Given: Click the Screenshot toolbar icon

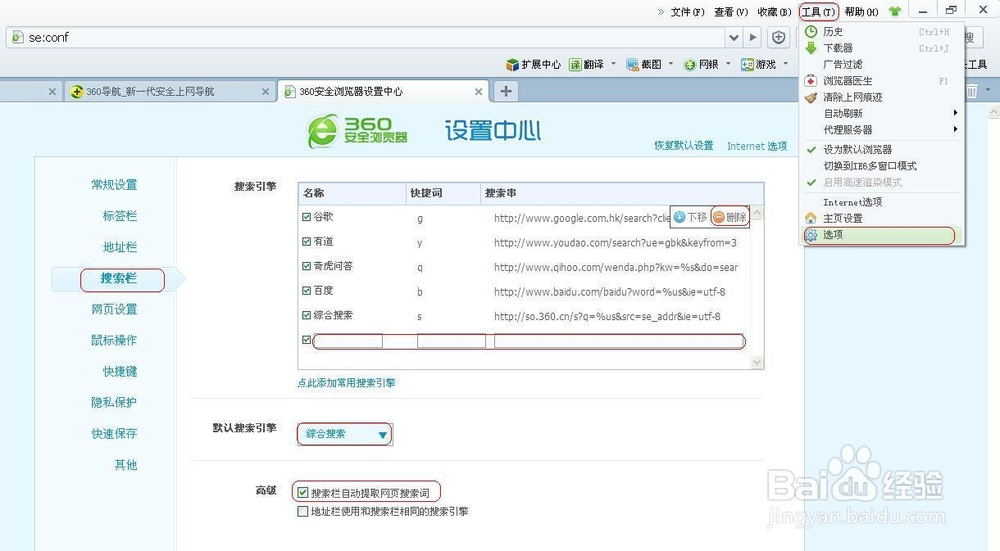Looking at the screenshot, I should point(632,64).
